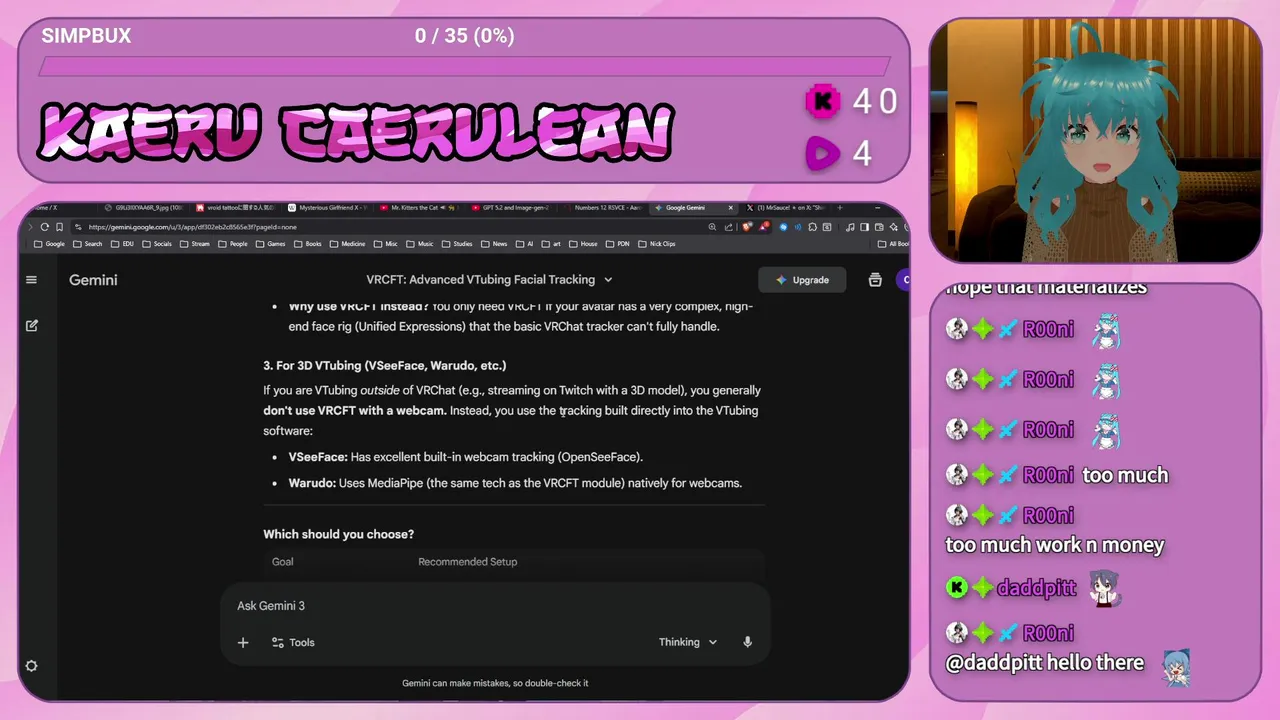Click the SIMPBUX goal progress bar
This screenshot has height=720, width=1280.
464,66
